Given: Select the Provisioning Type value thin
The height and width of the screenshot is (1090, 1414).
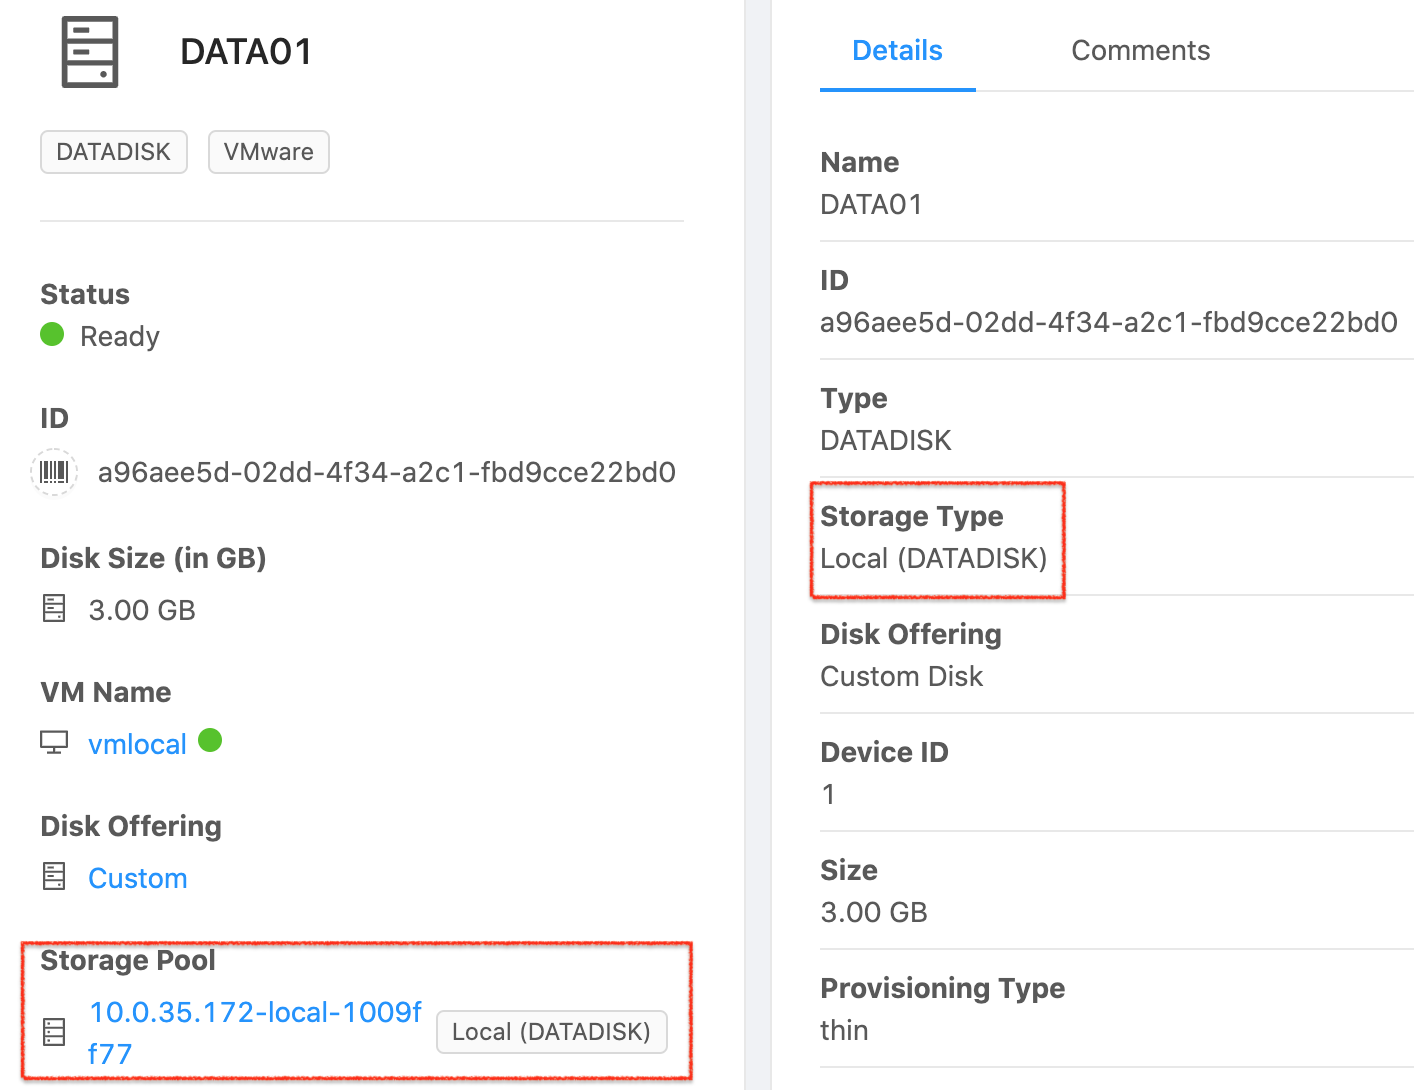Looking at the screenshot, I should pyautogui.click(x=845, y=1030).
